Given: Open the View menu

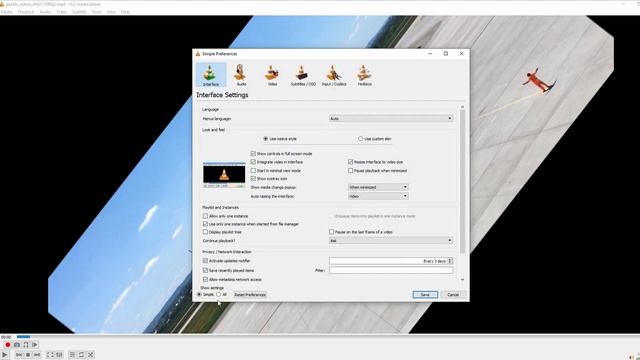Looking at the screenshot, I should pyautogui.click(x=111, y=12).
